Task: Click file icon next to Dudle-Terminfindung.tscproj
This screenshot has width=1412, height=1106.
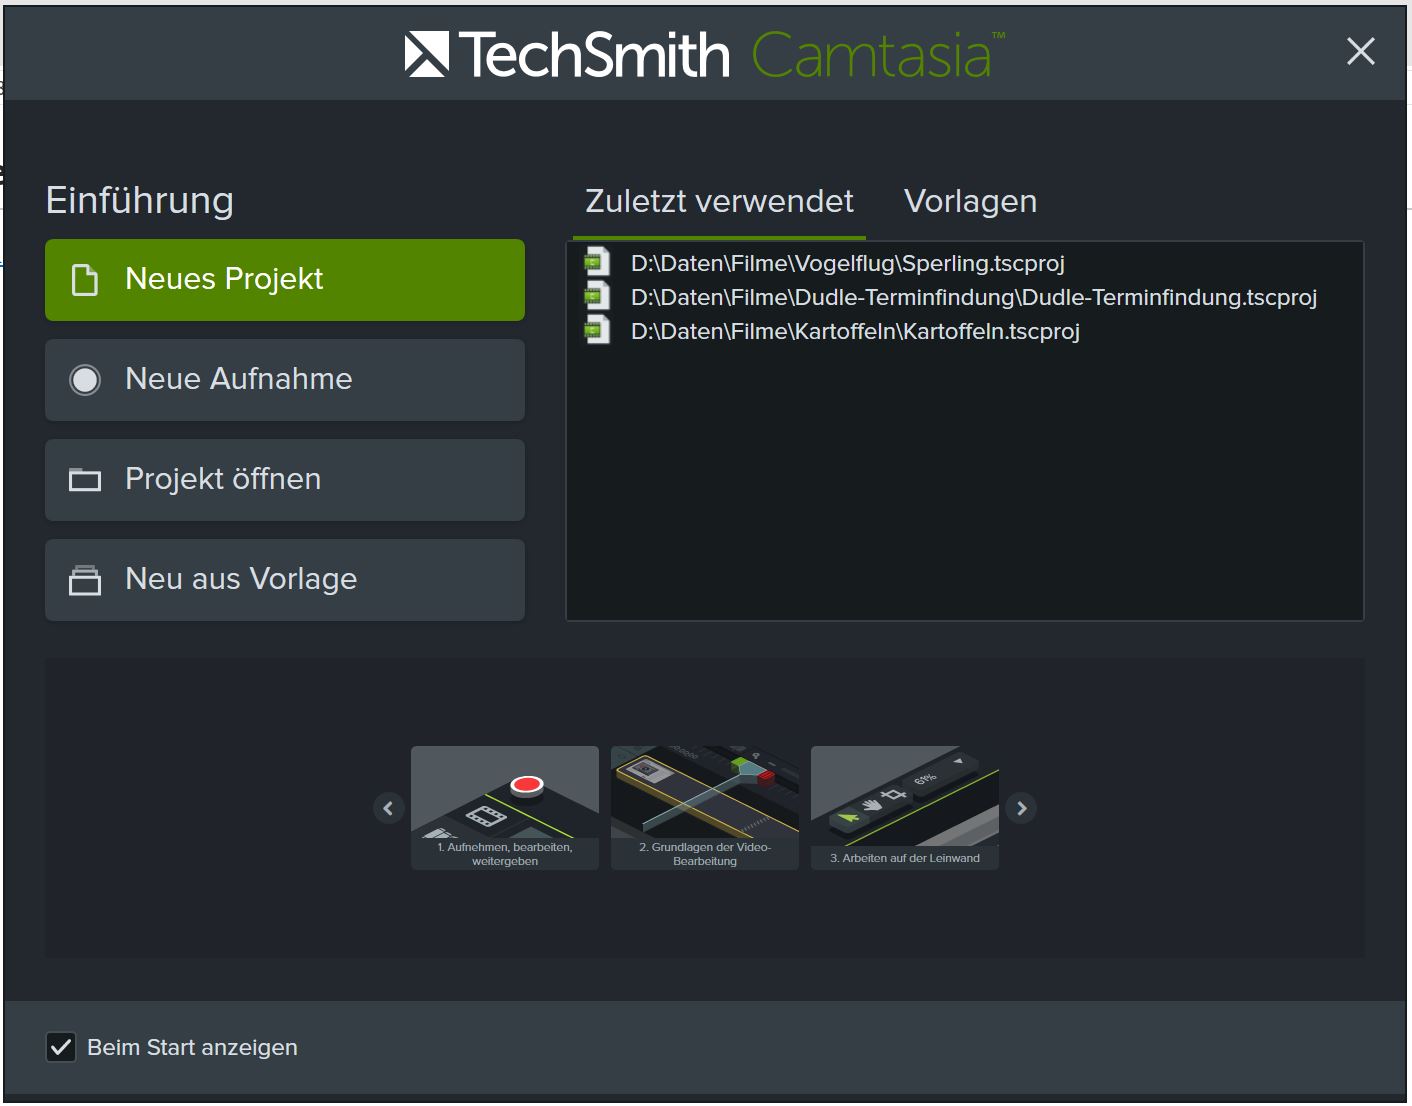Action: coord(597,296)
